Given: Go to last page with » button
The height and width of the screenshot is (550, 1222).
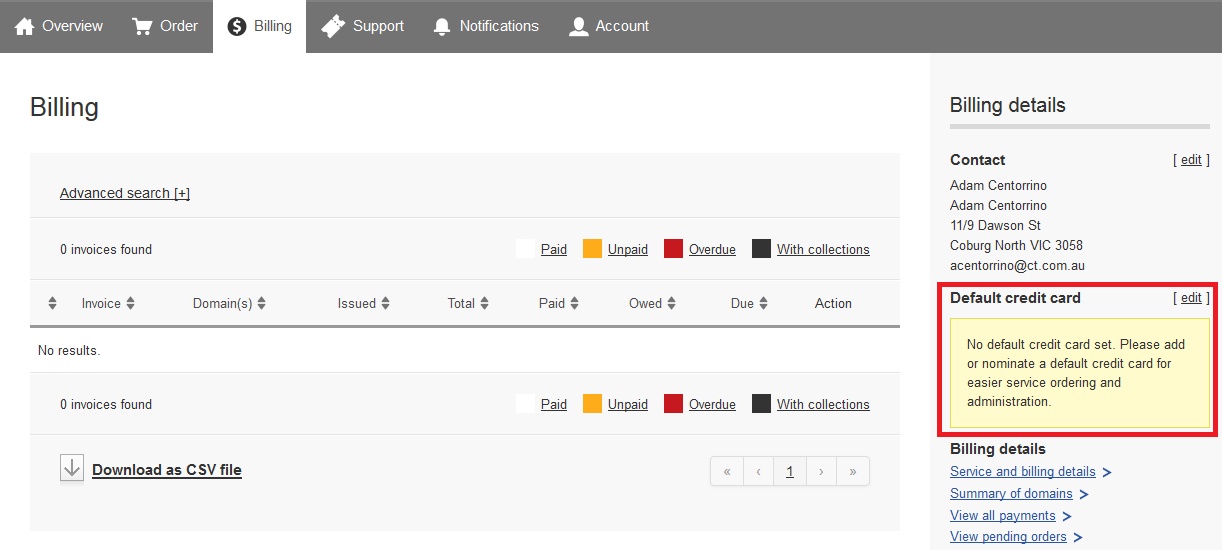Looking at the screenshot, I should click(853, 471).
